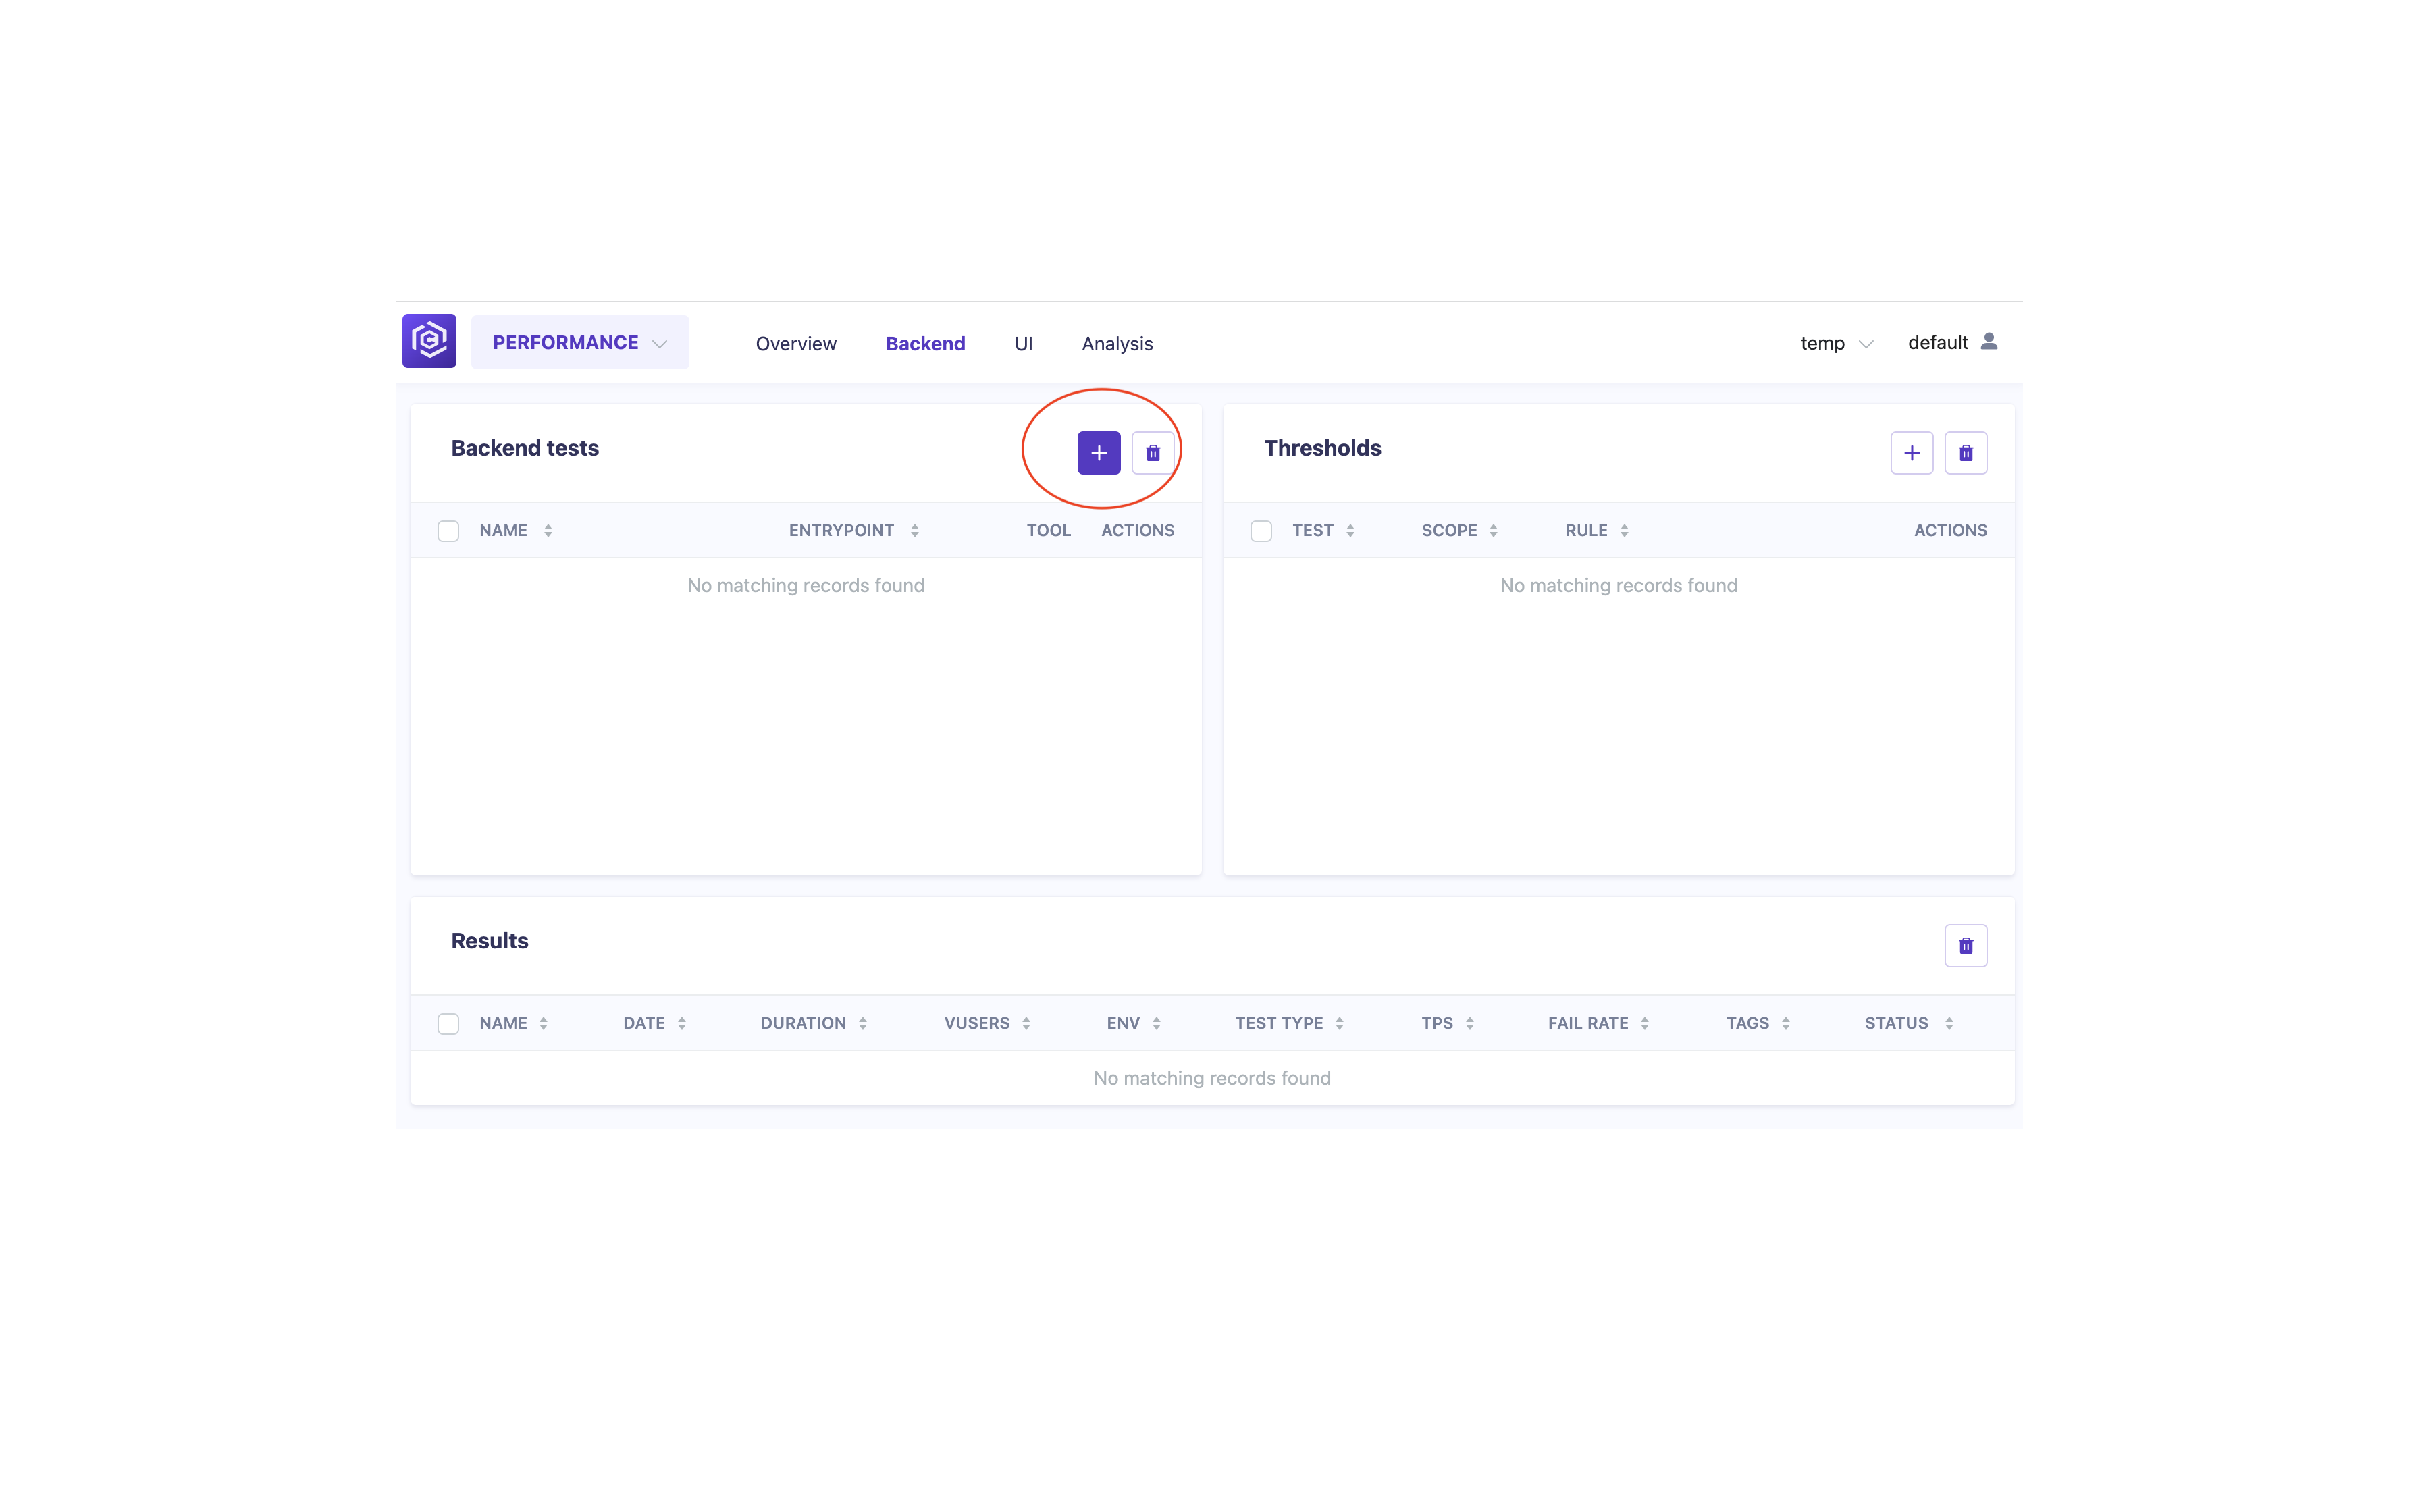The image size is (2420, 1512).
Task: Click the default user name
Action: click(x=1937, y=342)
